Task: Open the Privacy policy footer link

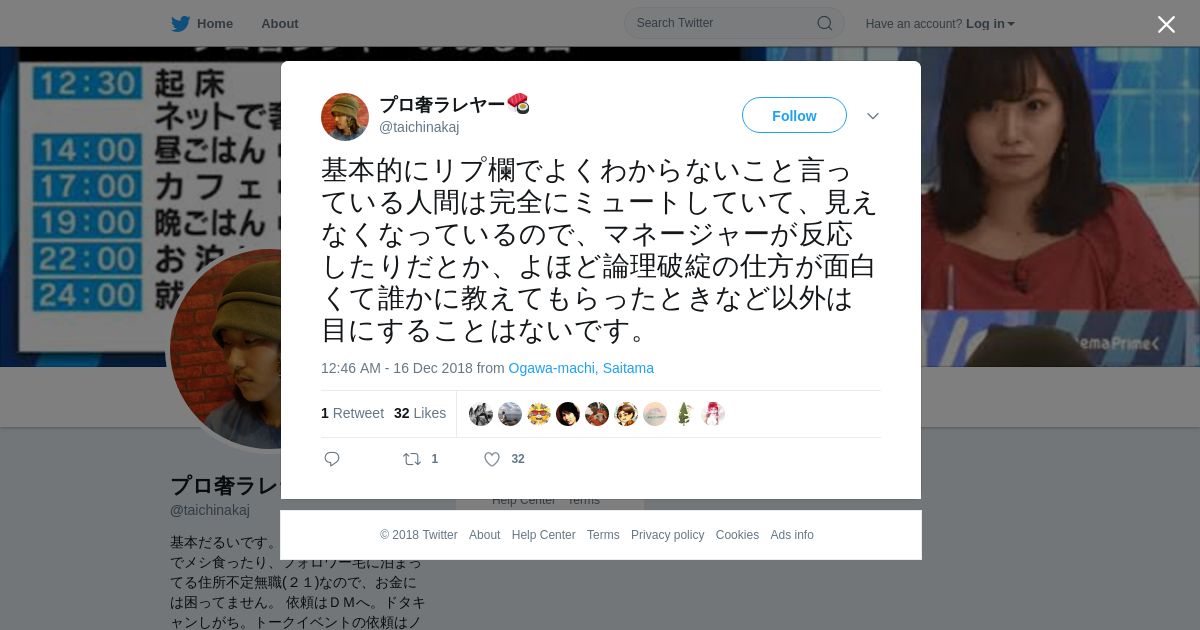Action: click(667, 535)
